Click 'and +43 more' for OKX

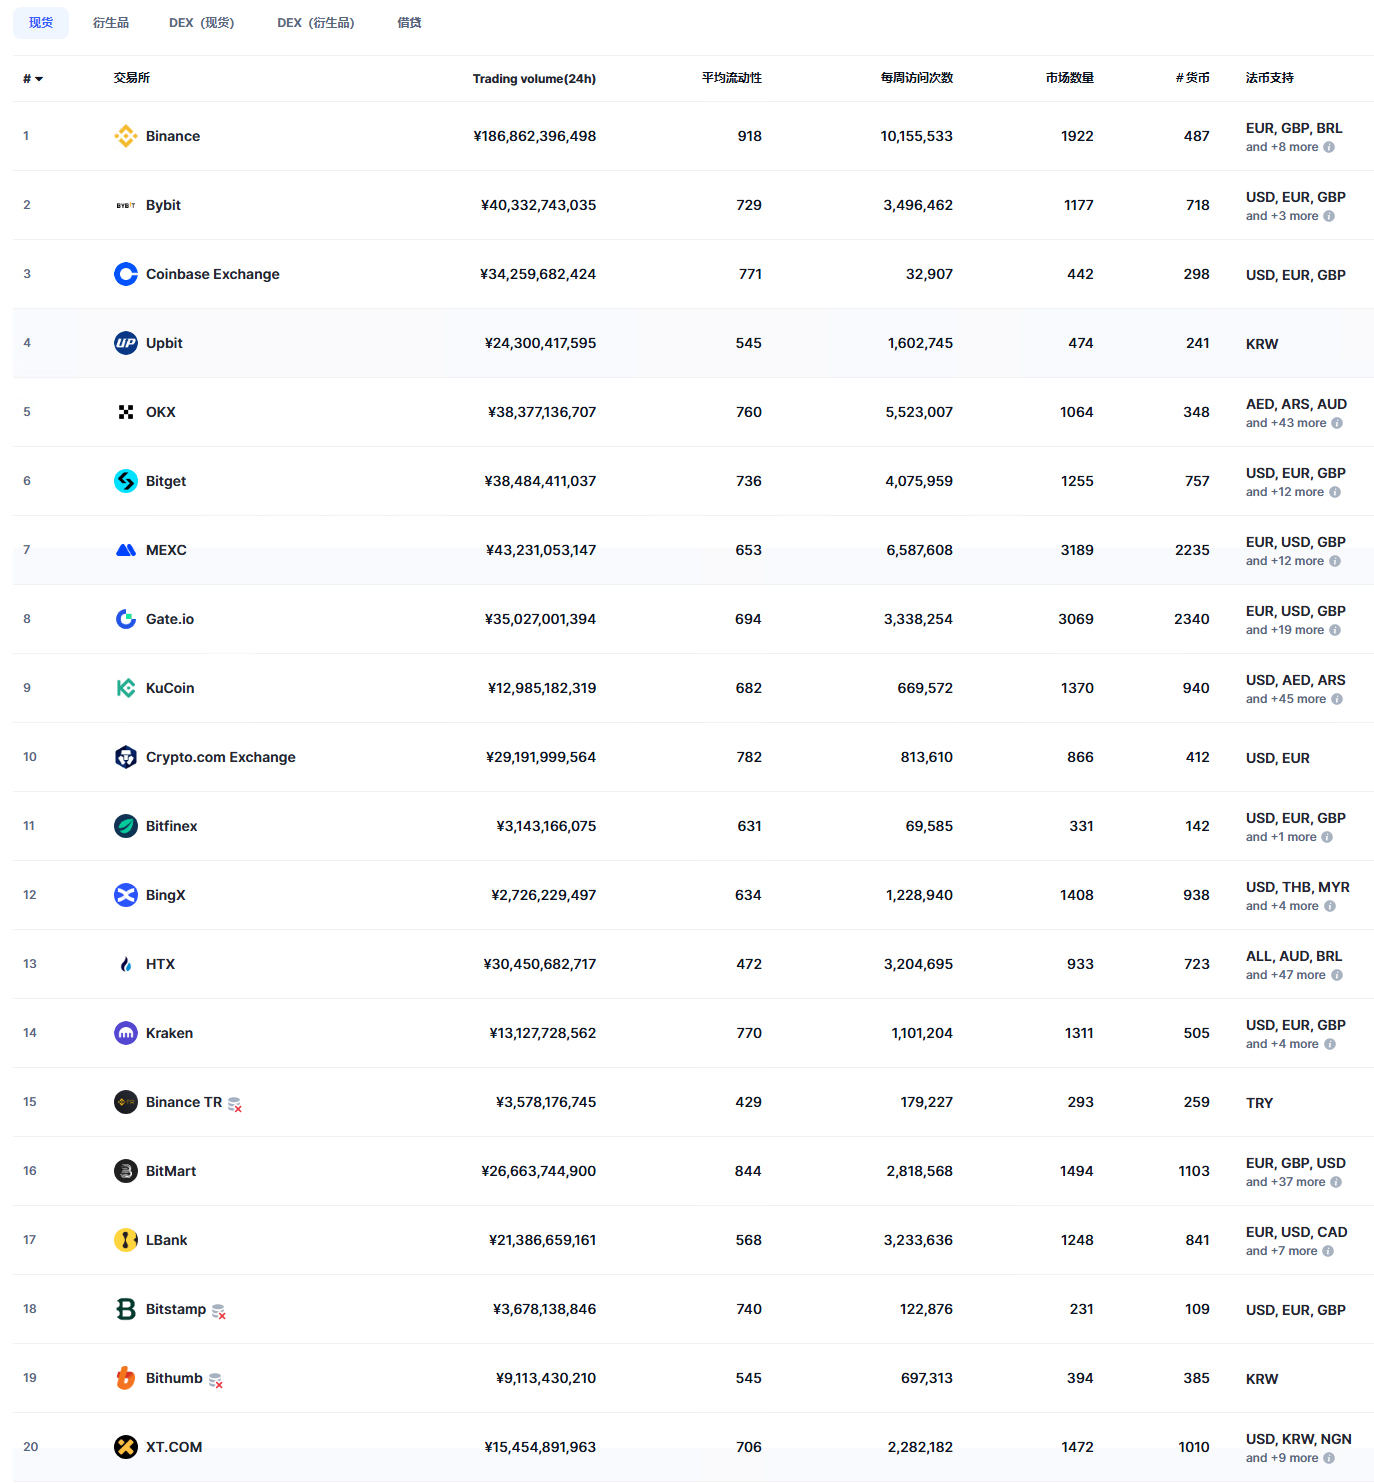point(1286,423)
